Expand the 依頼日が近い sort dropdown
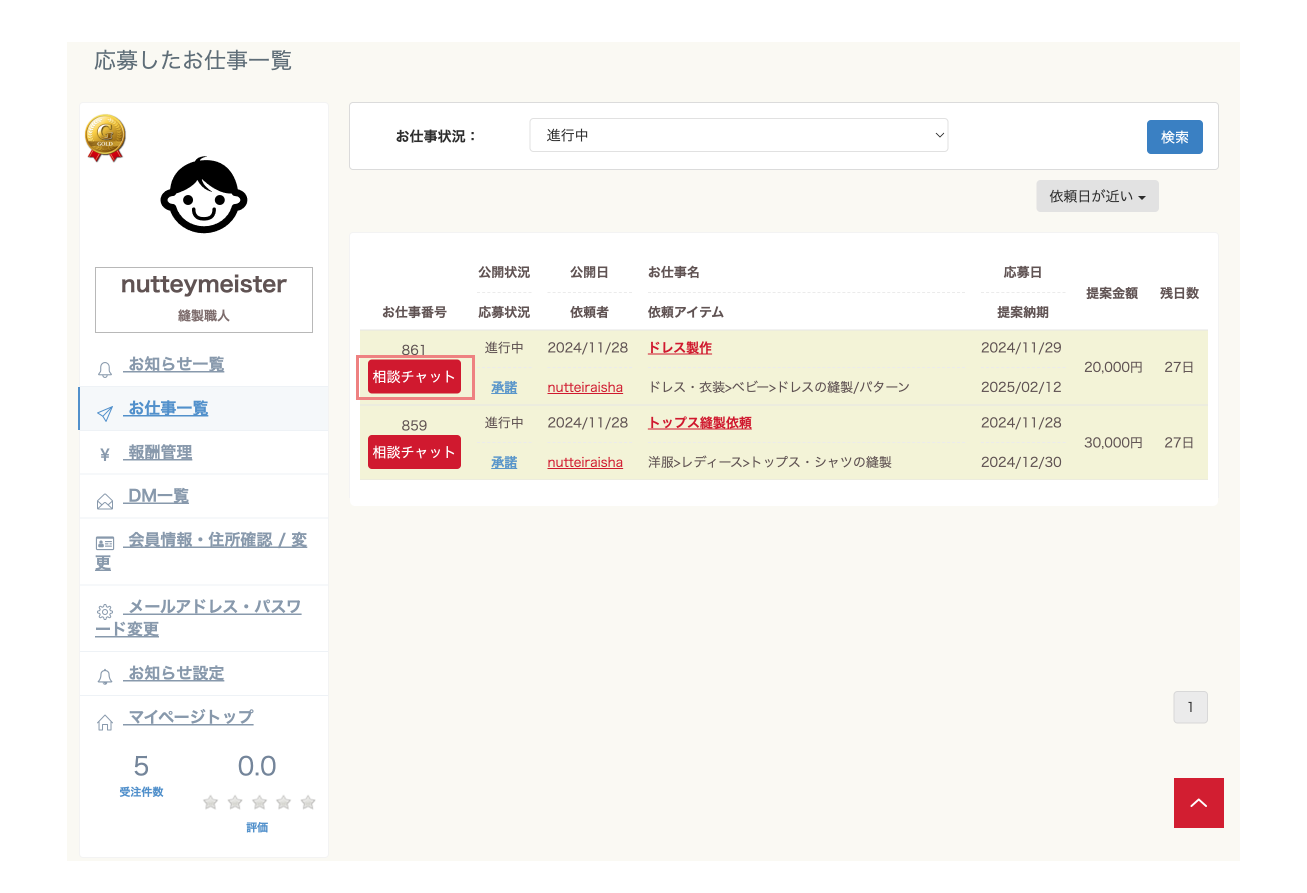The height and width of the screenshot is (893, 1307). (1097, 197)
